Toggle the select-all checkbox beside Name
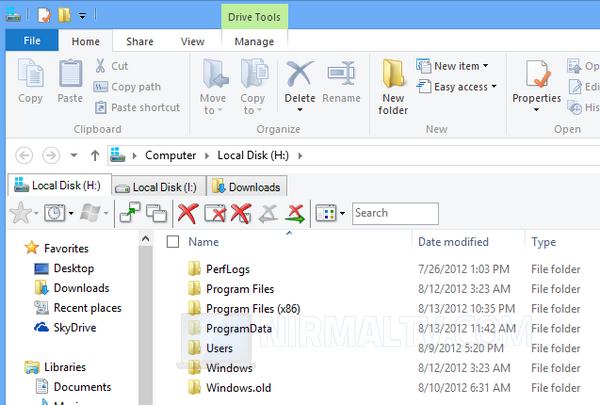This screenshot has width=600, height=405. [x=173, y=242]
